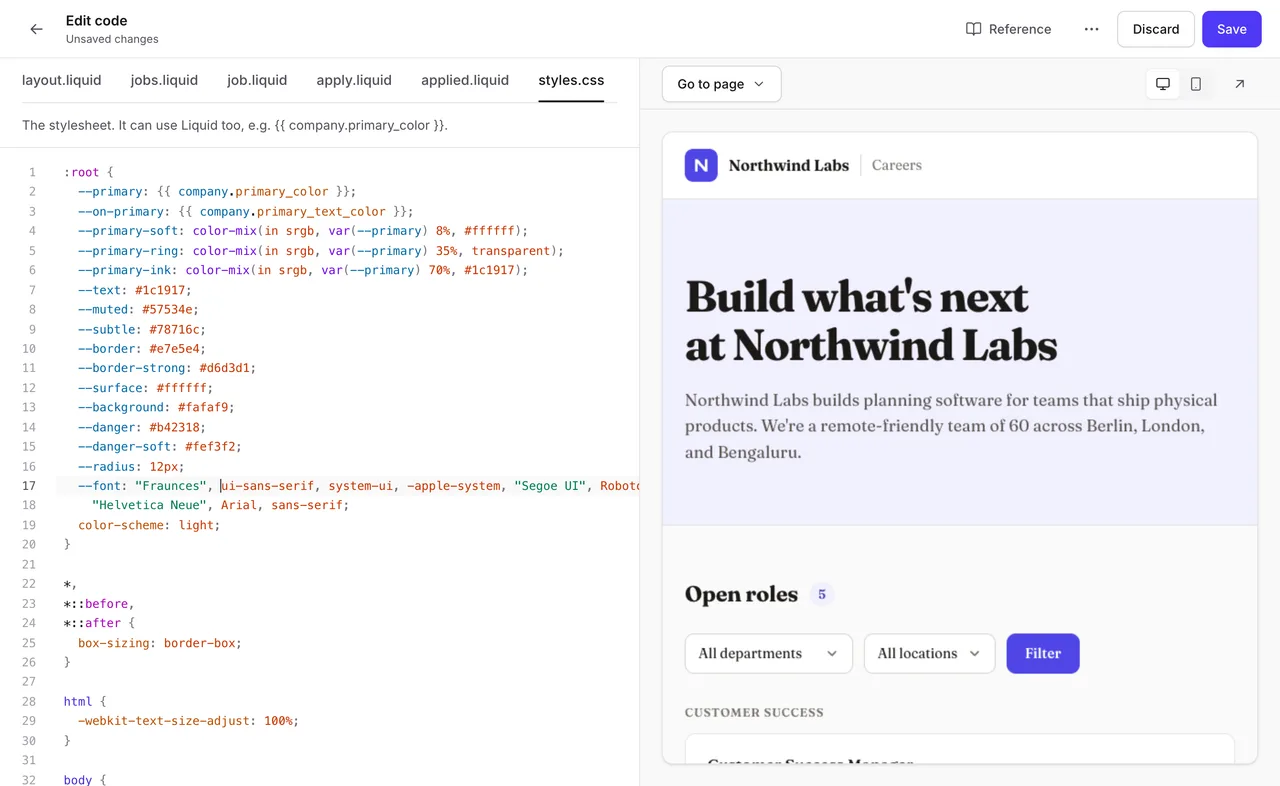Click the CUSTOMER SUCCESS section label
The height and width of the screenshot is (786, 1280).
pyautogui.click(x=754, y=713)
